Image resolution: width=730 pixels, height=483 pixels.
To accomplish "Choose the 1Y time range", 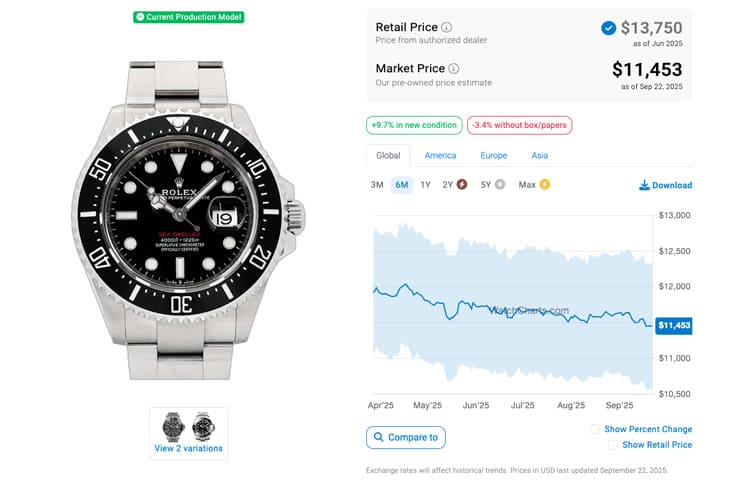I will coord(425,185).
